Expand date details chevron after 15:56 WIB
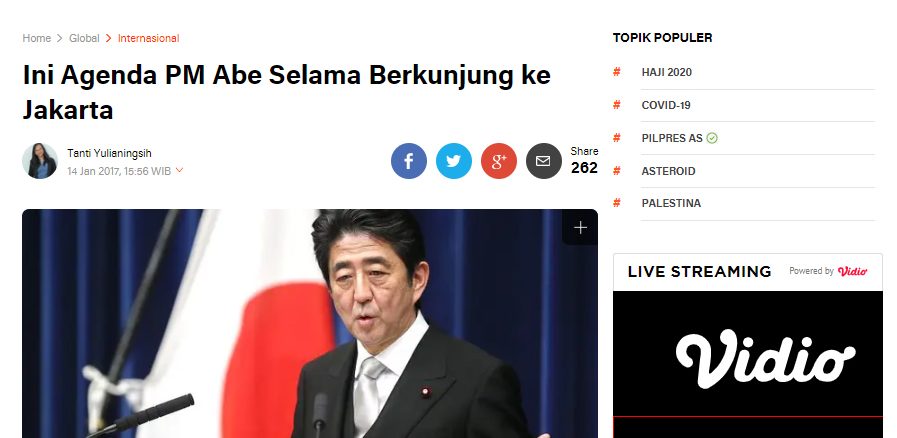Screen dimensions: 897x438 pyautogui.click(x=179, y=170)
